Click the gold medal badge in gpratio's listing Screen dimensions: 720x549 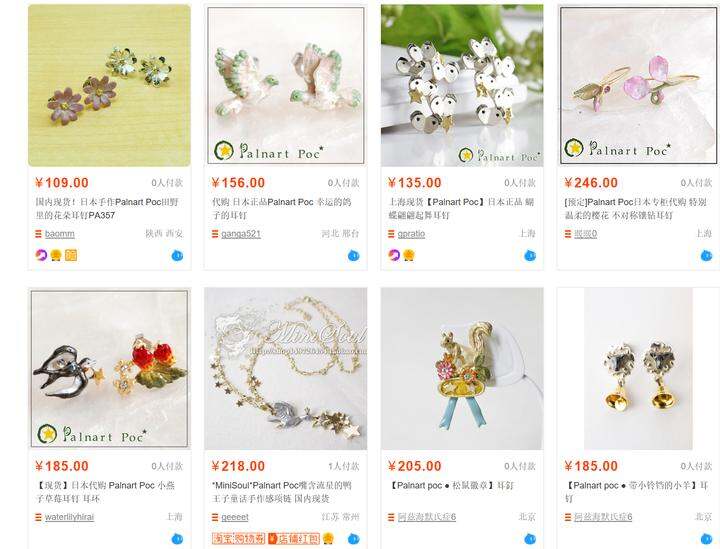pyautogui.click(x=409, y=255)
